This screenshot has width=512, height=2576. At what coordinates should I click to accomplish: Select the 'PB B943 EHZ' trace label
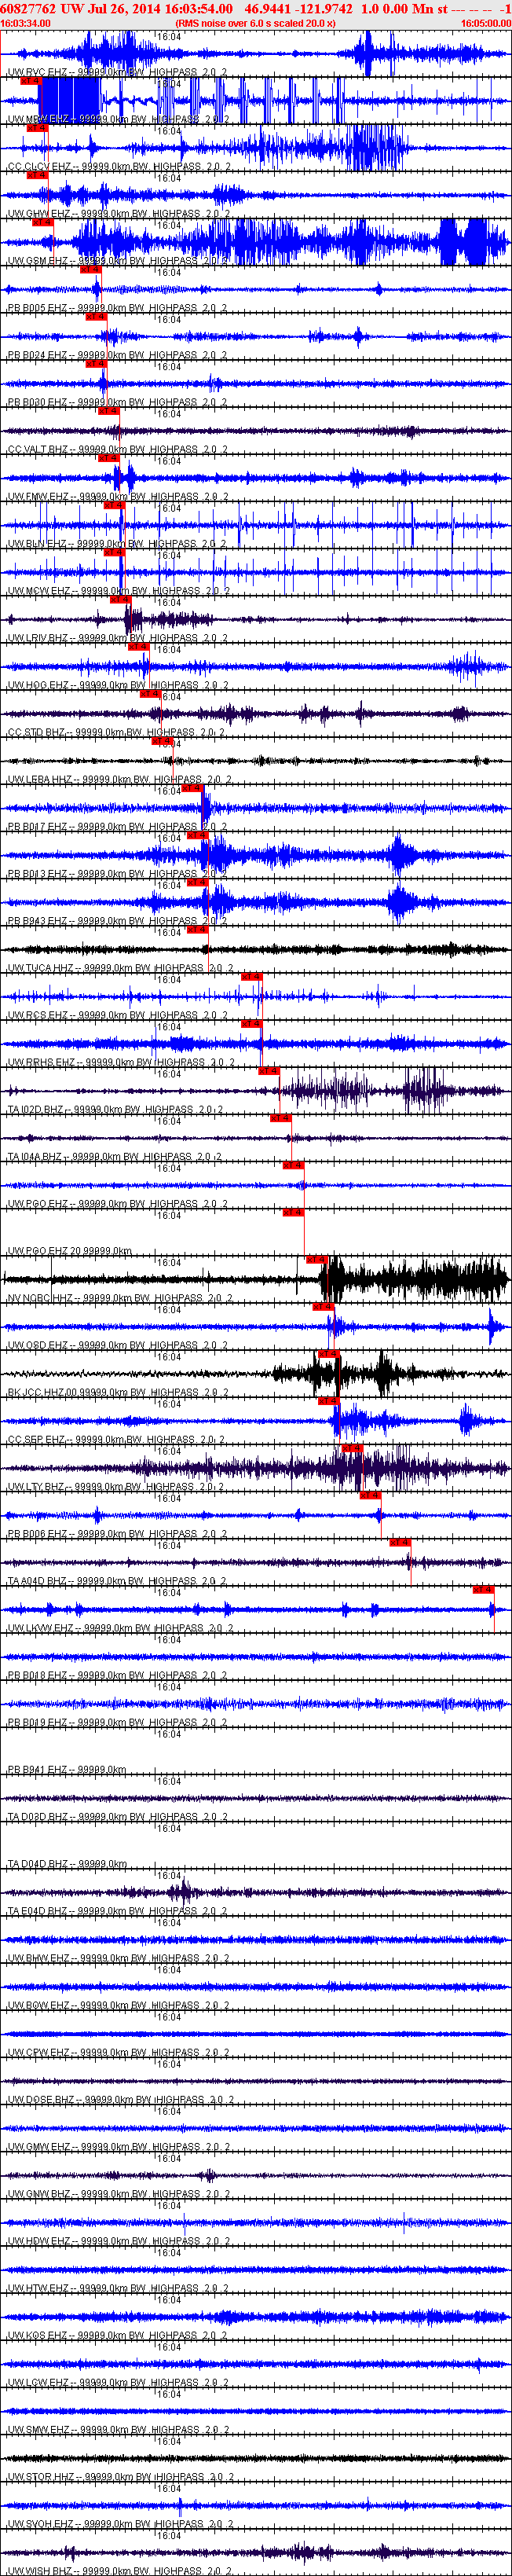pos(117,921)
